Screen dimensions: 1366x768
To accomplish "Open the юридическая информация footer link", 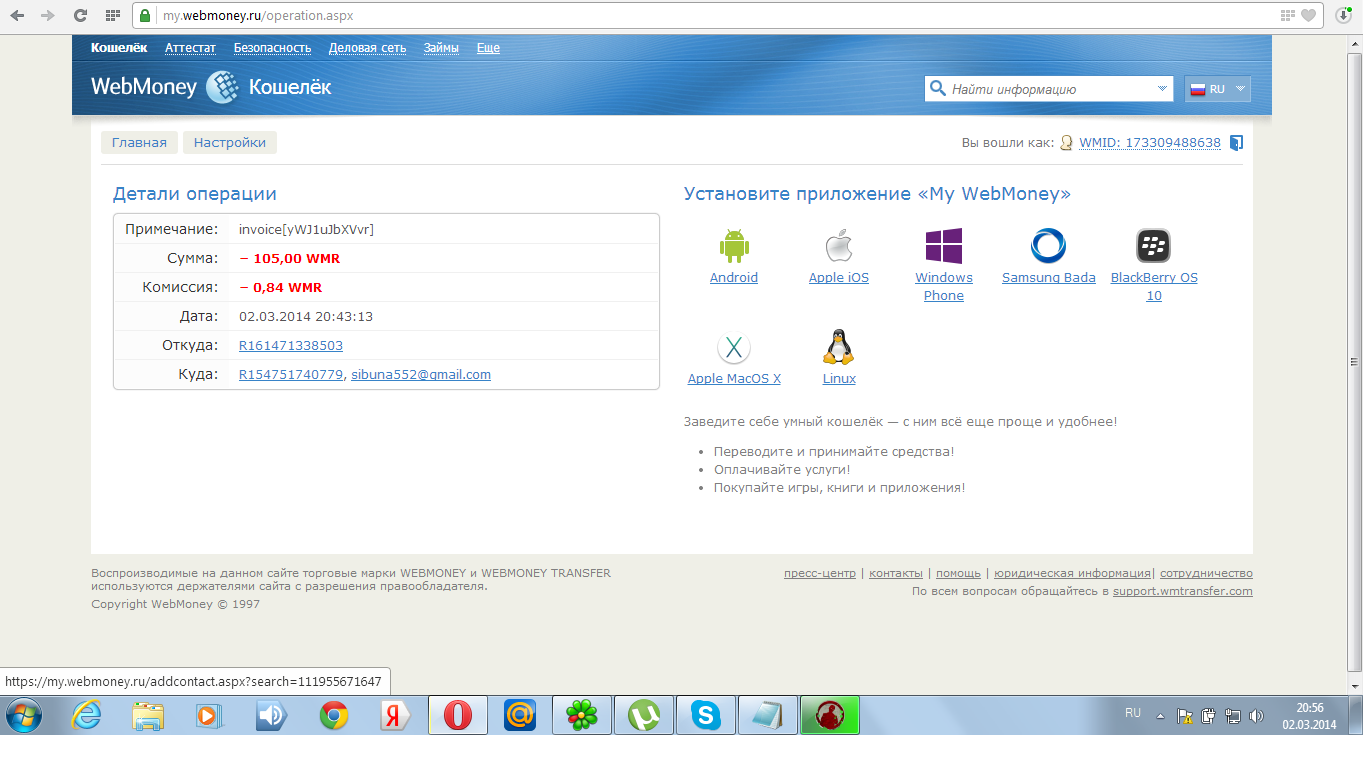I will pos(1072,574).
